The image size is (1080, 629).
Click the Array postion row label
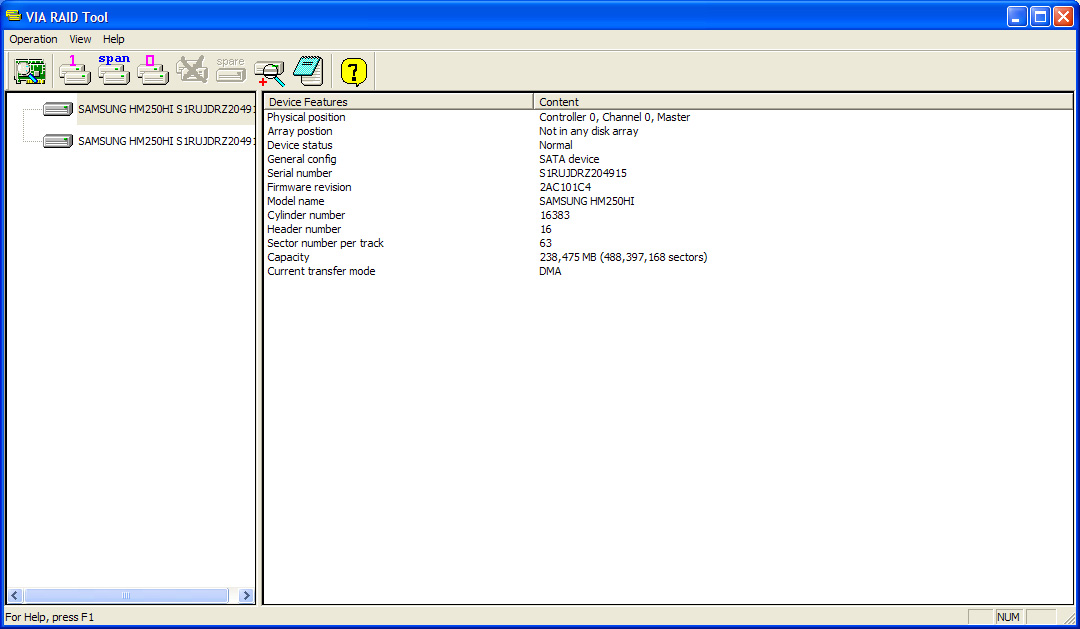[x=300, y=131]
